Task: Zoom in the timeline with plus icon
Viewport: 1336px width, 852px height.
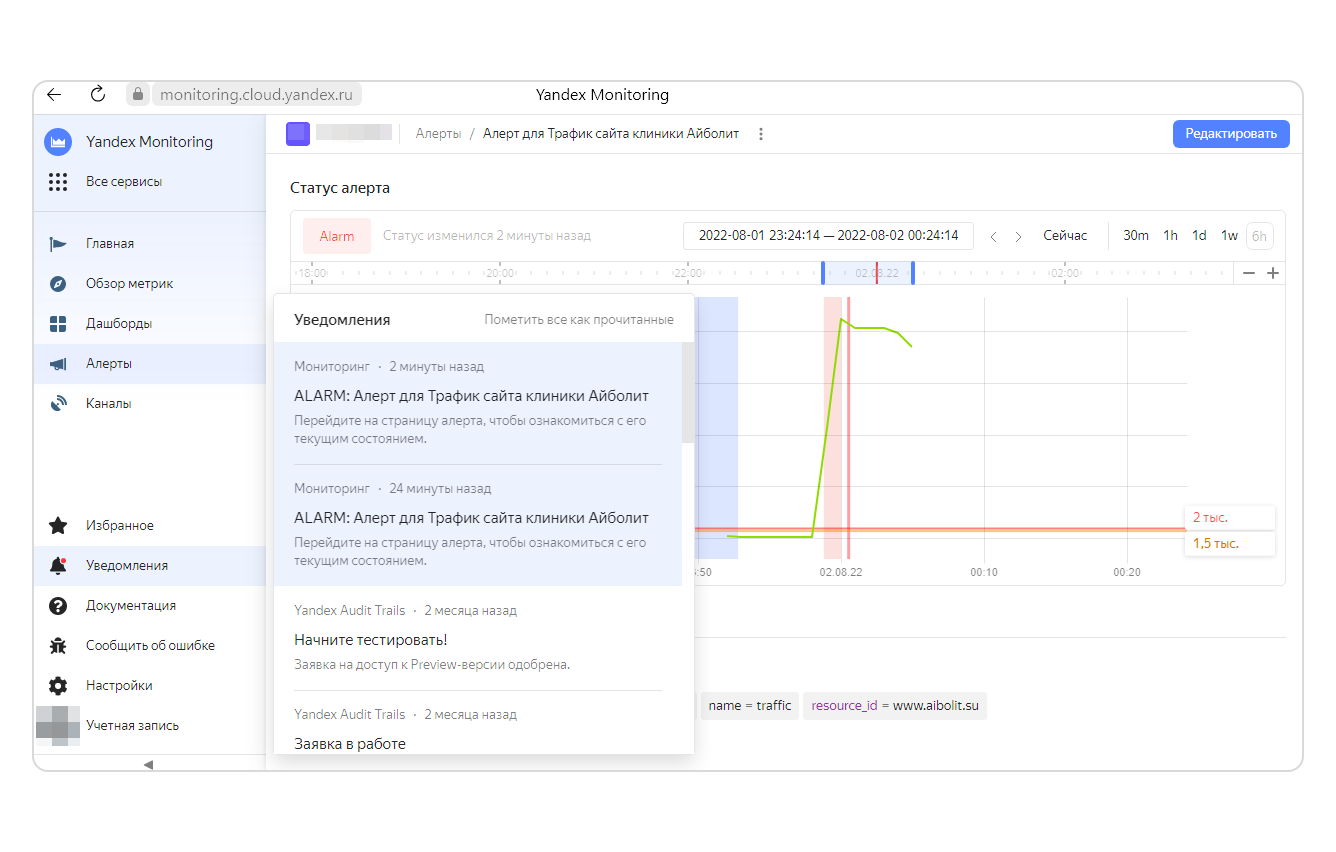Action: tap(1273, 273)
